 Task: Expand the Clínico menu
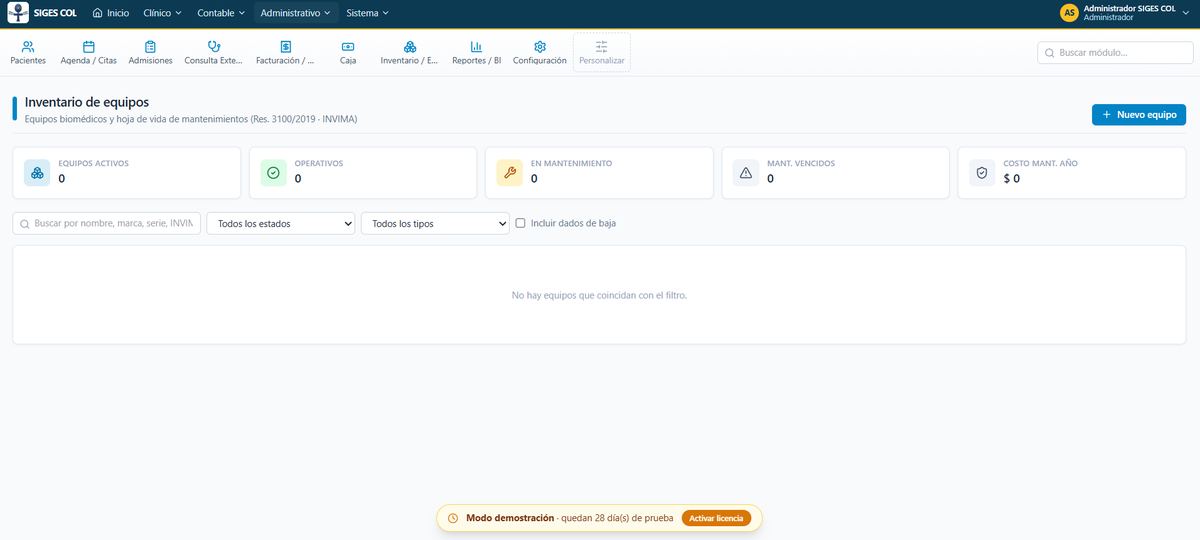[163, 13]
